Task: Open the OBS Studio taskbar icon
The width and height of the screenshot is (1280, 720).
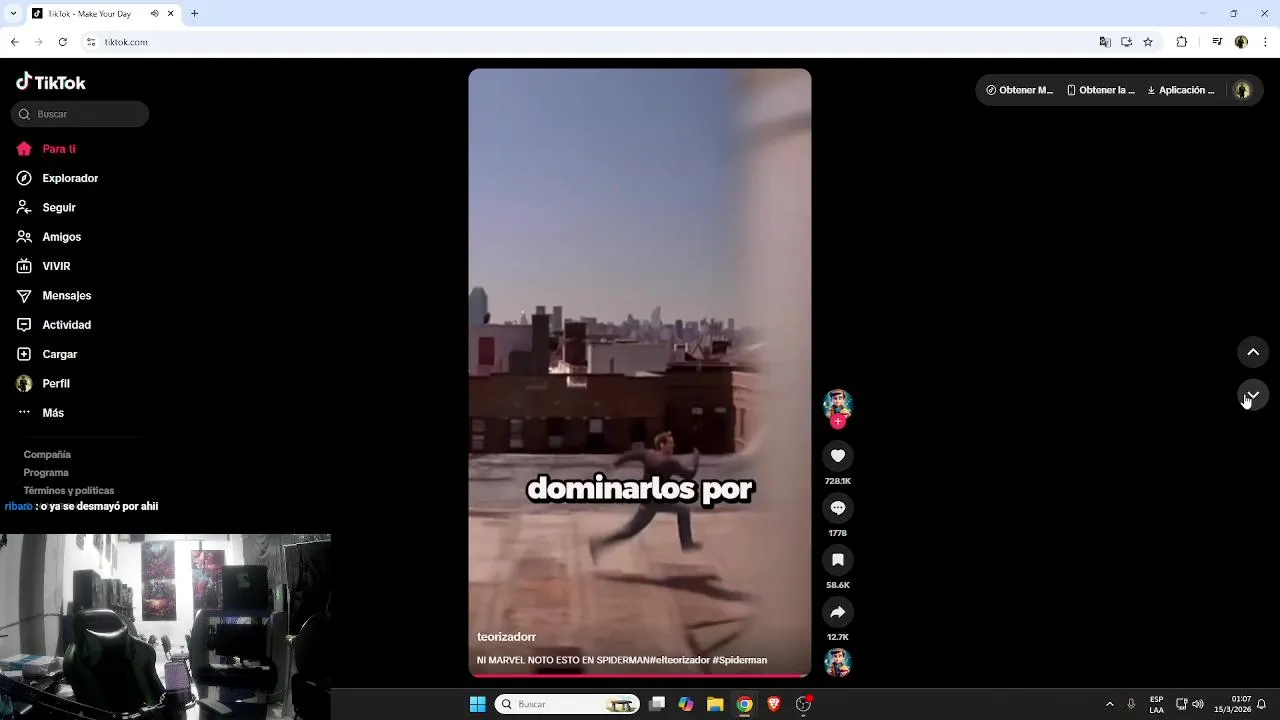Action: pyautogui.click(x=803, y=704)
